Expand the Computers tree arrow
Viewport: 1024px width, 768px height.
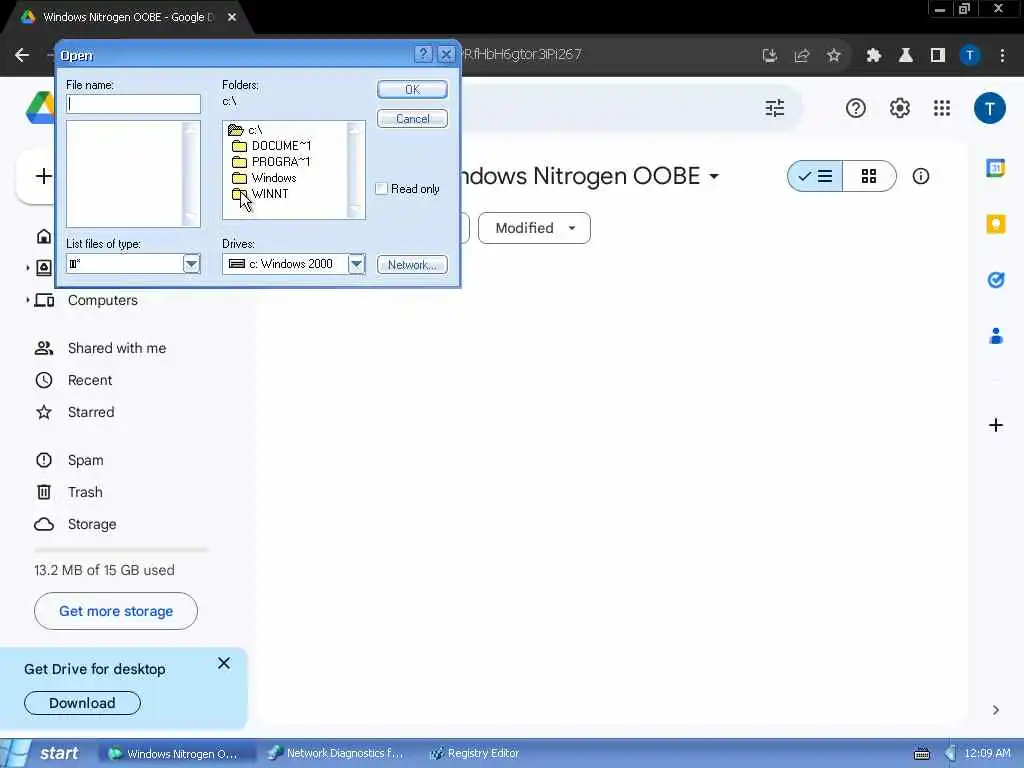[x=27, y=300]
